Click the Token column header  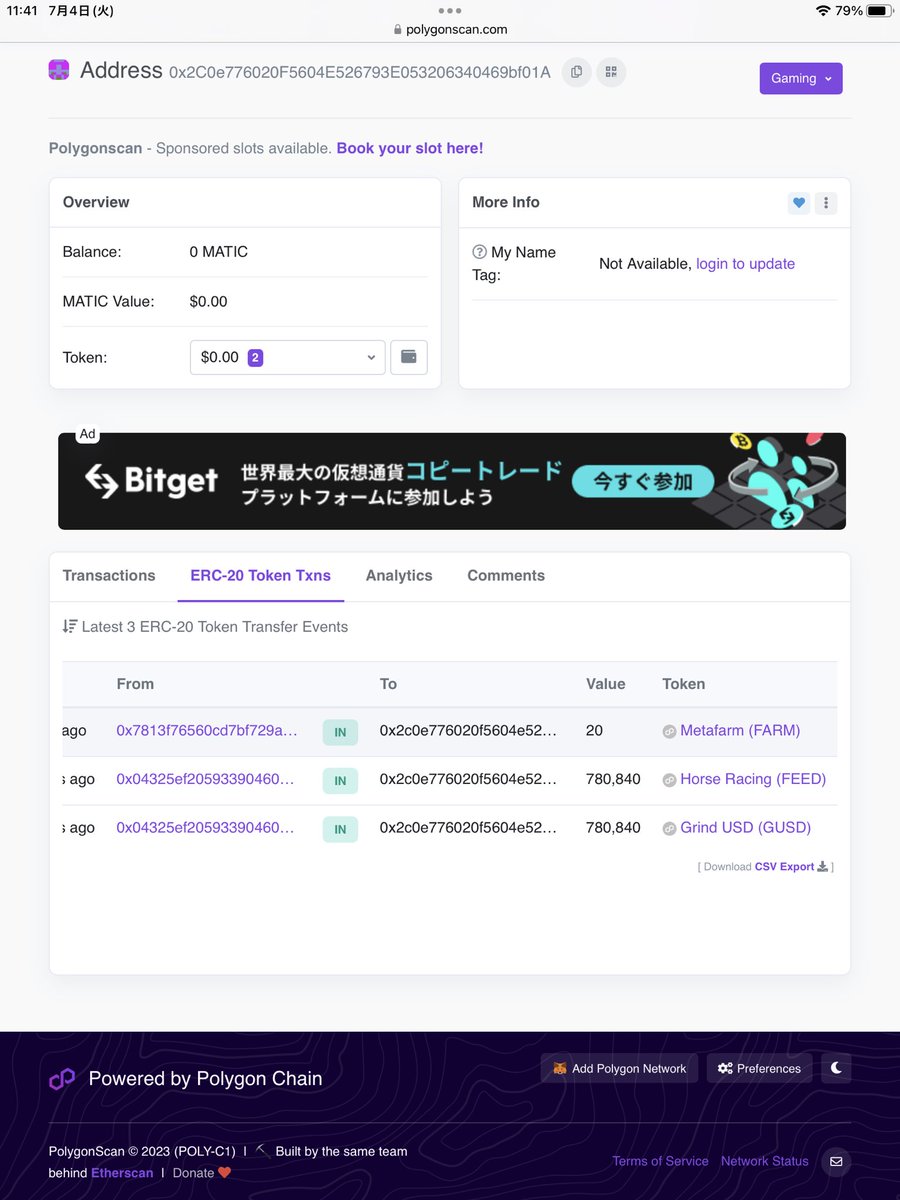tap(684, 684)
